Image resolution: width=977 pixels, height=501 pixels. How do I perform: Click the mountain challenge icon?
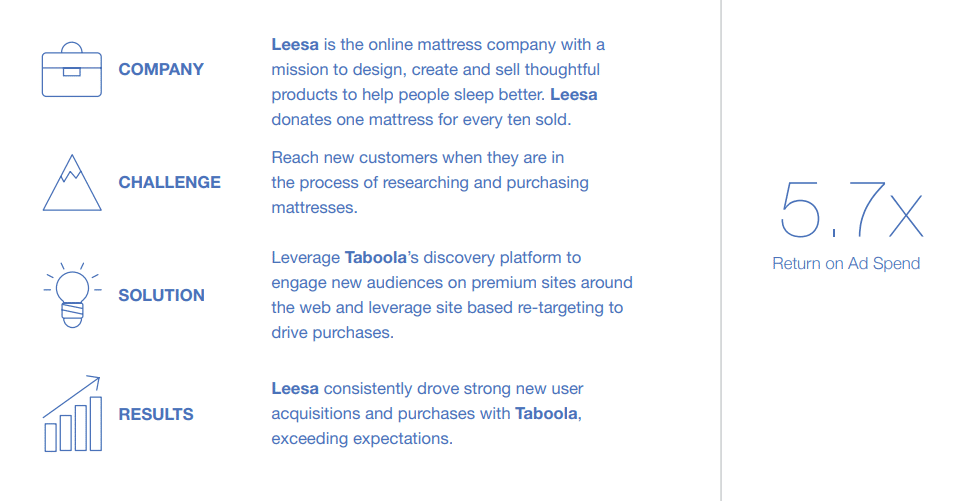[x=72, y=183]
